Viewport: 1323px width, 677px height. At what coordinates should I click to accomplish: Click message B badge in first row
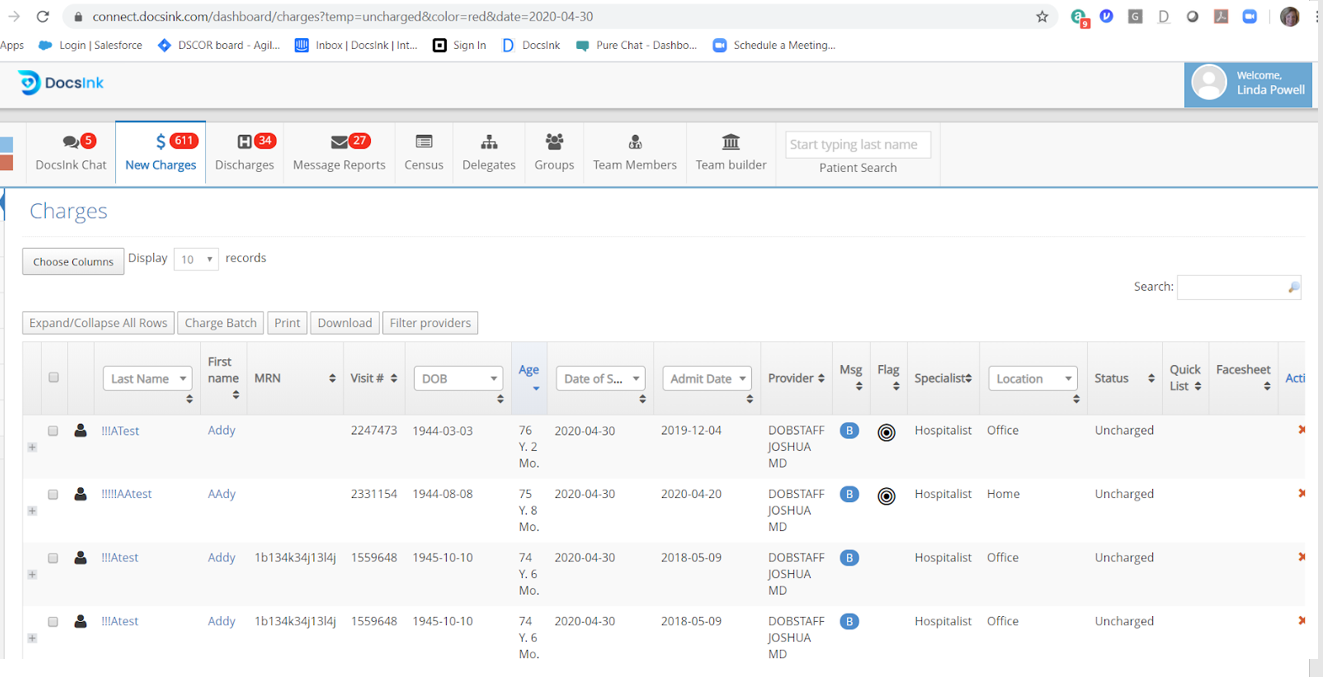coord(849,431)
